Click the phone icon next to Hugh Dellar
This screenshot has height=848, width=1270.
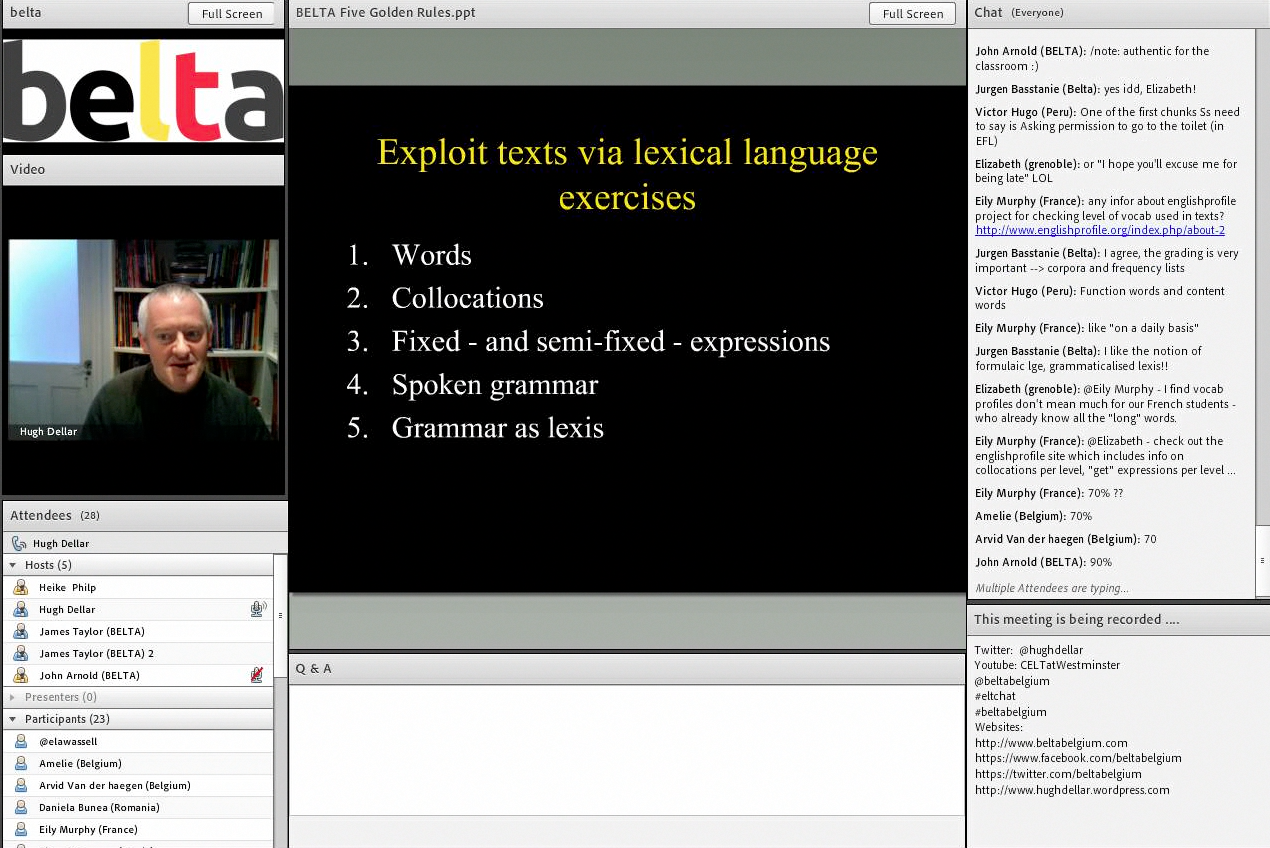point(19,544)
